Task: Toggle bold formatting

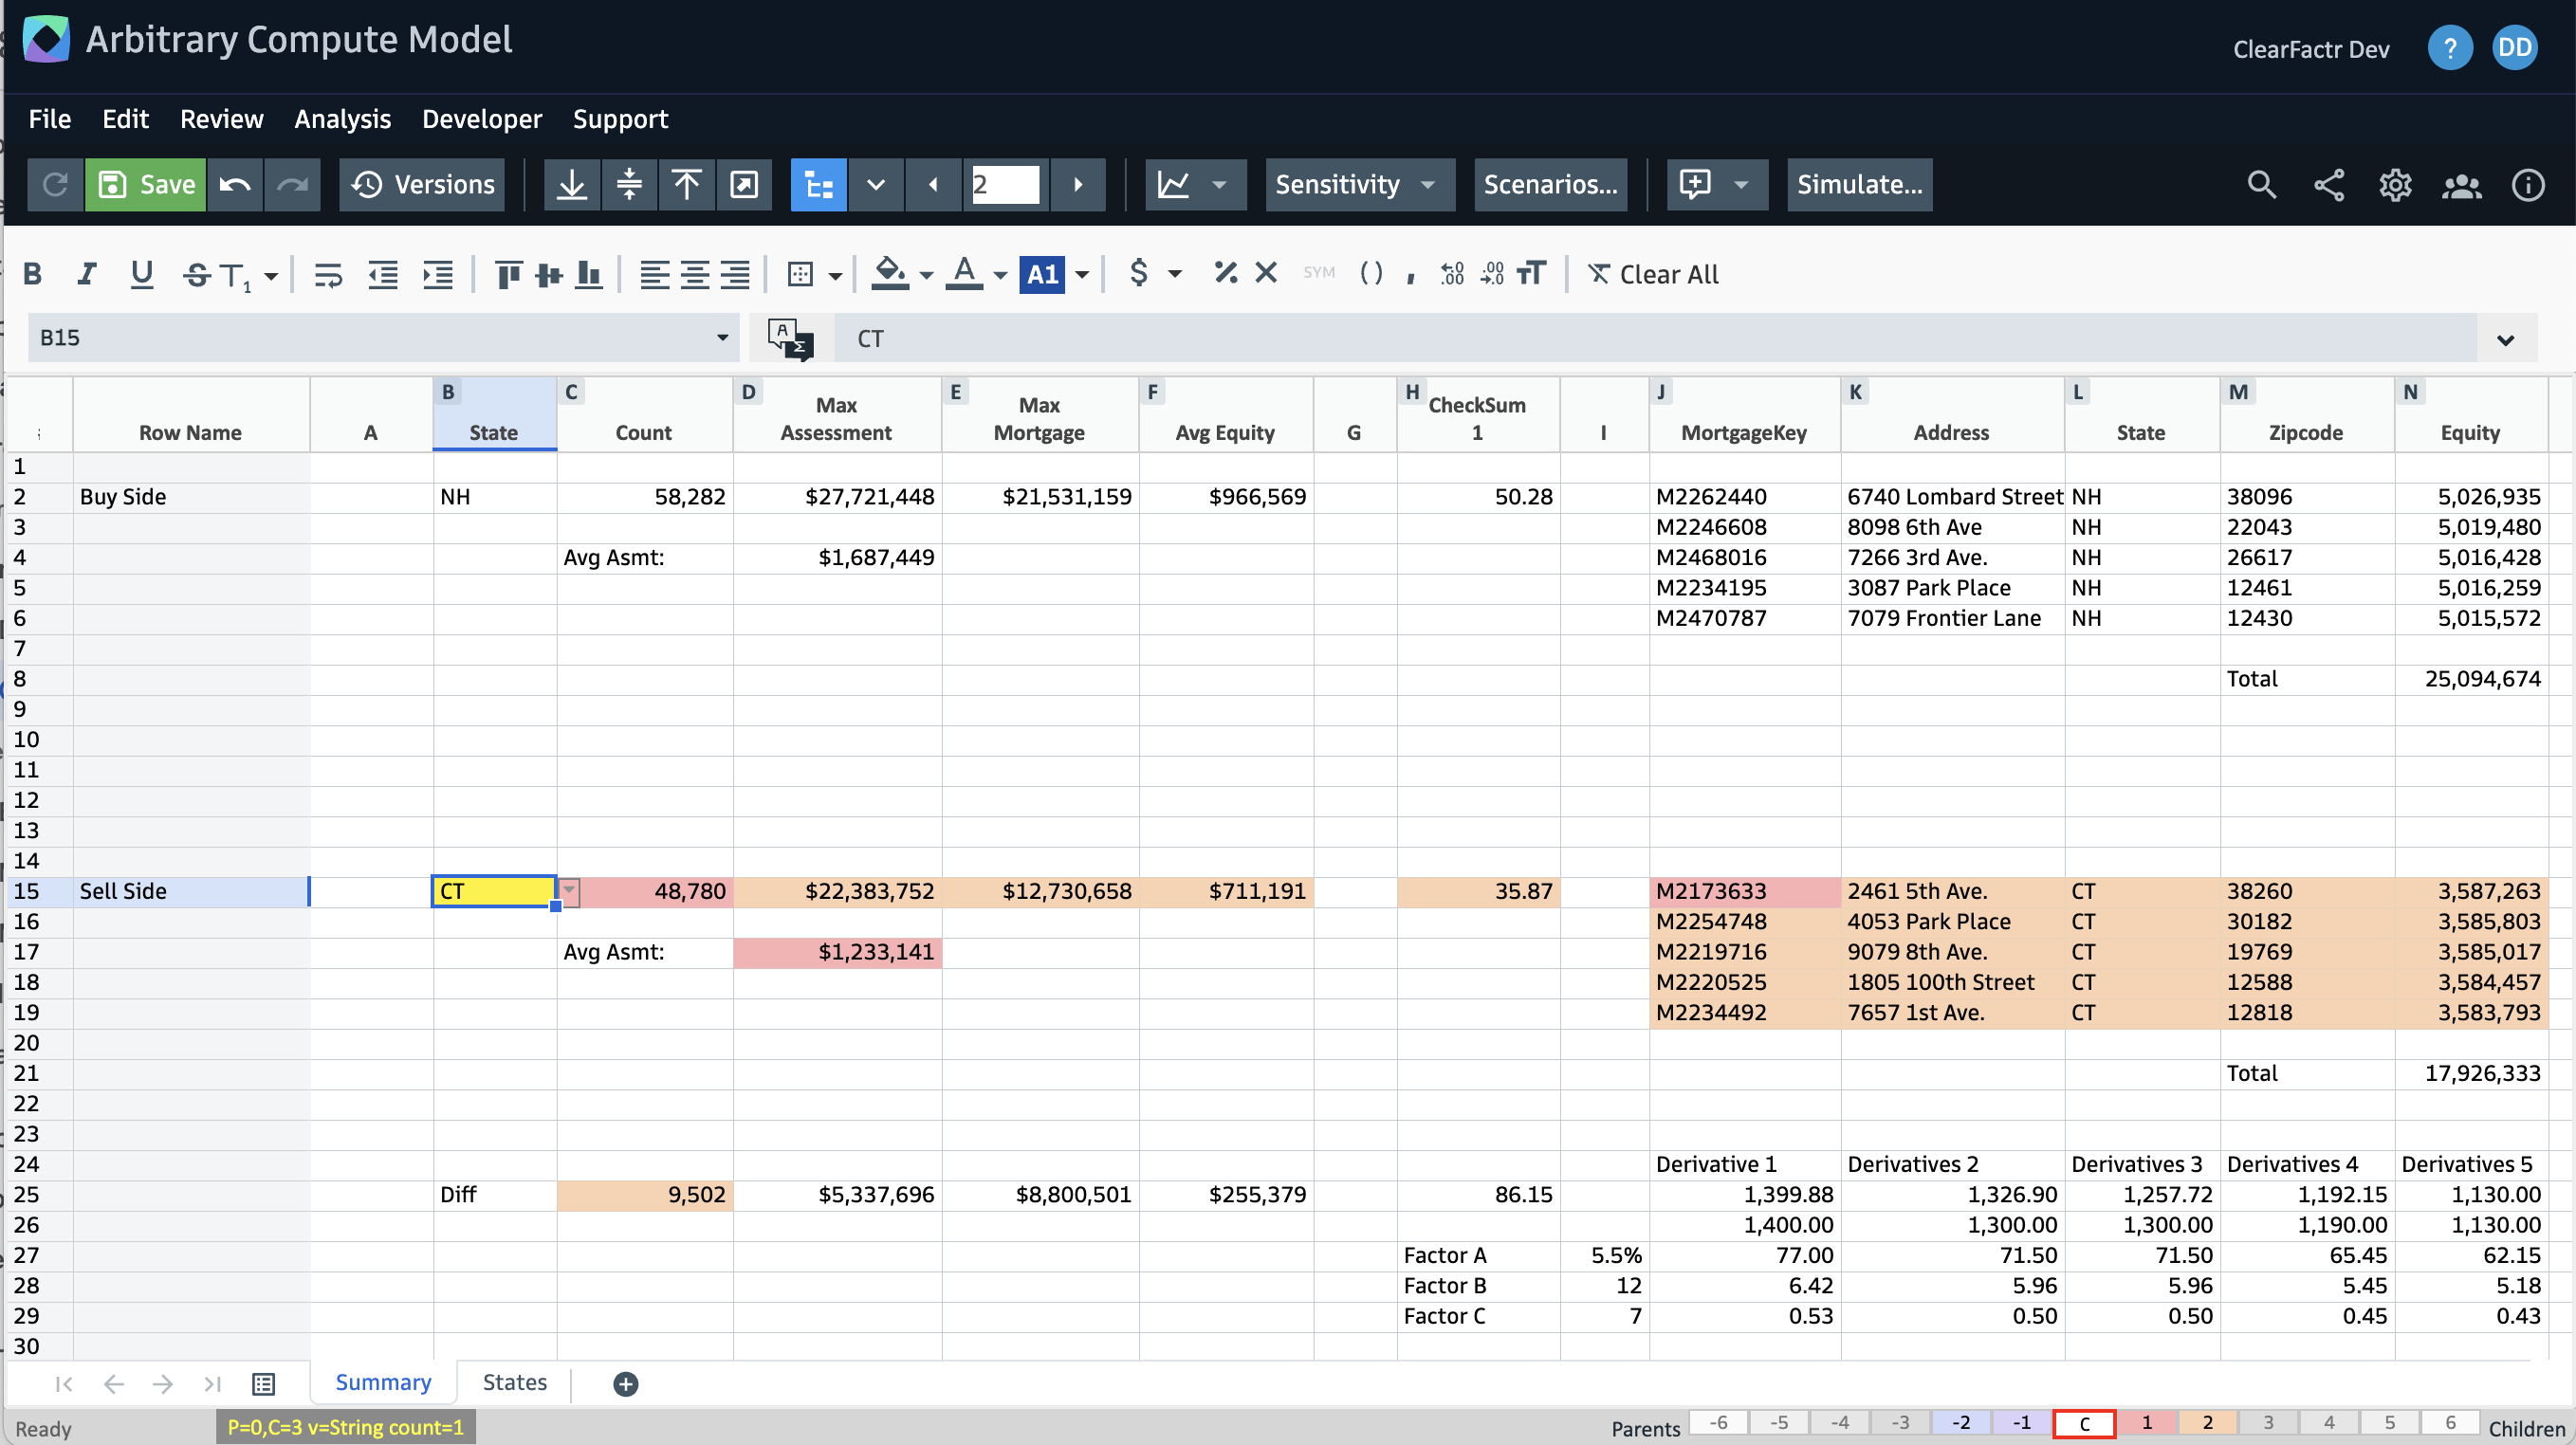Action: [x=33, y=273]
